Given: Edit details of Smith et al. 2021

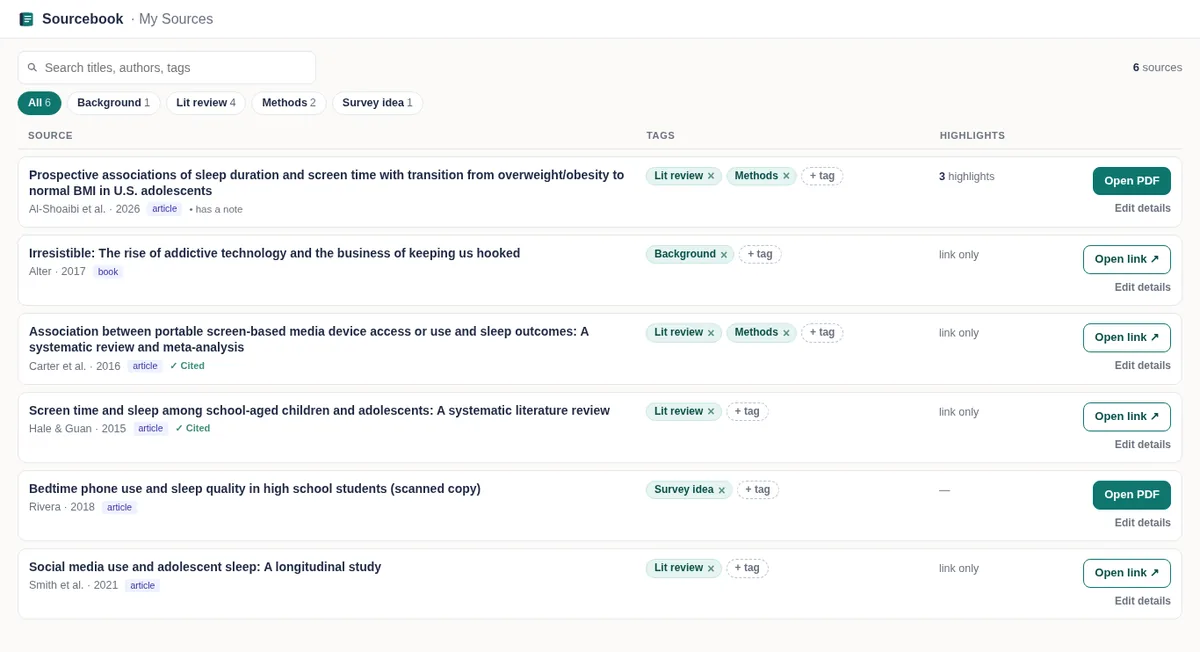Looking at the screenshot, I should (1142, 601).
